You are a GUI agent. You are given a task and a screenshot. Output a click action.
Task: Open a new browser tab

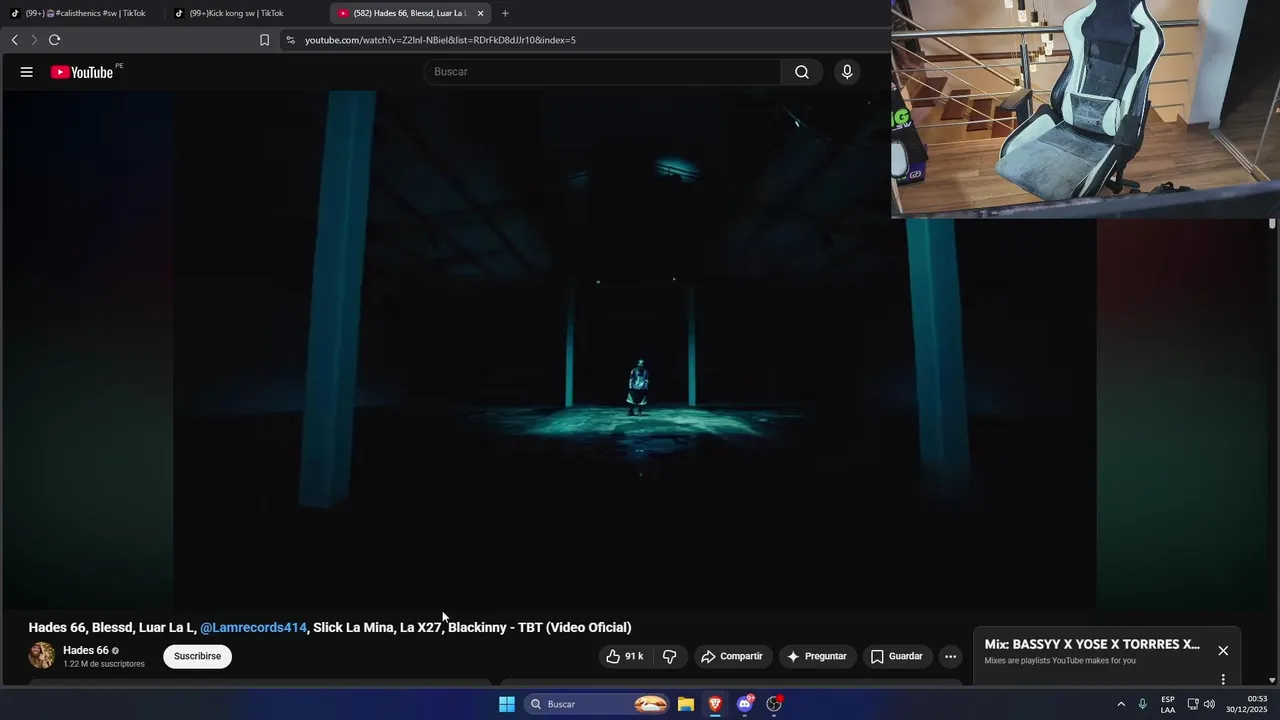pyautogui.click(x=505, y=13)
